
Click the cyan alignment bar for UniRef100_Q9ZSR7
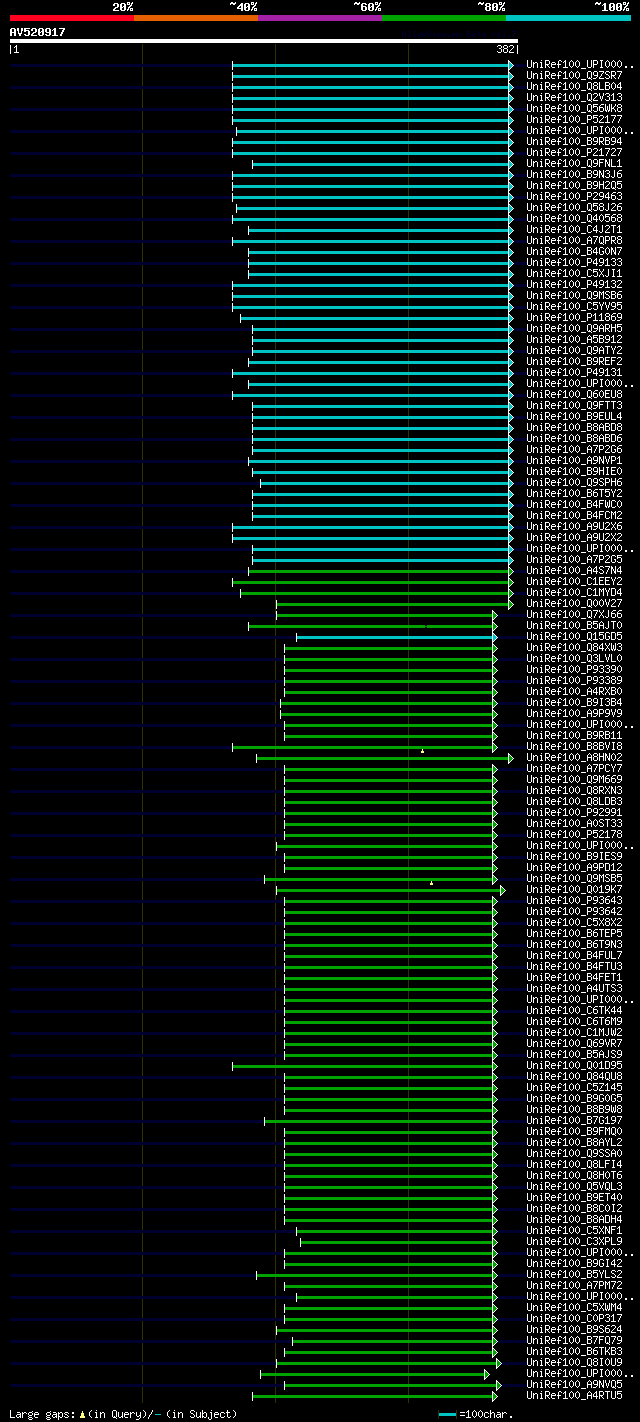pyautogui.click(x=372, y=76)
